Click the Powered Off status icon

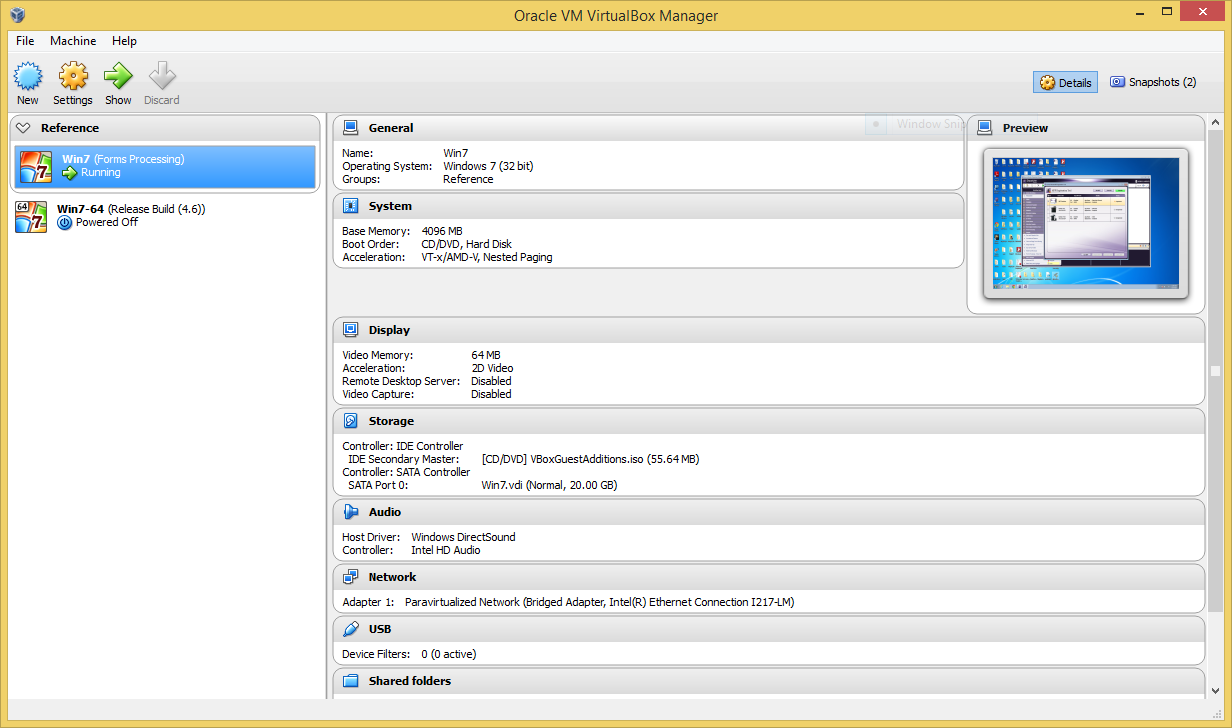(x=65, y=223)
